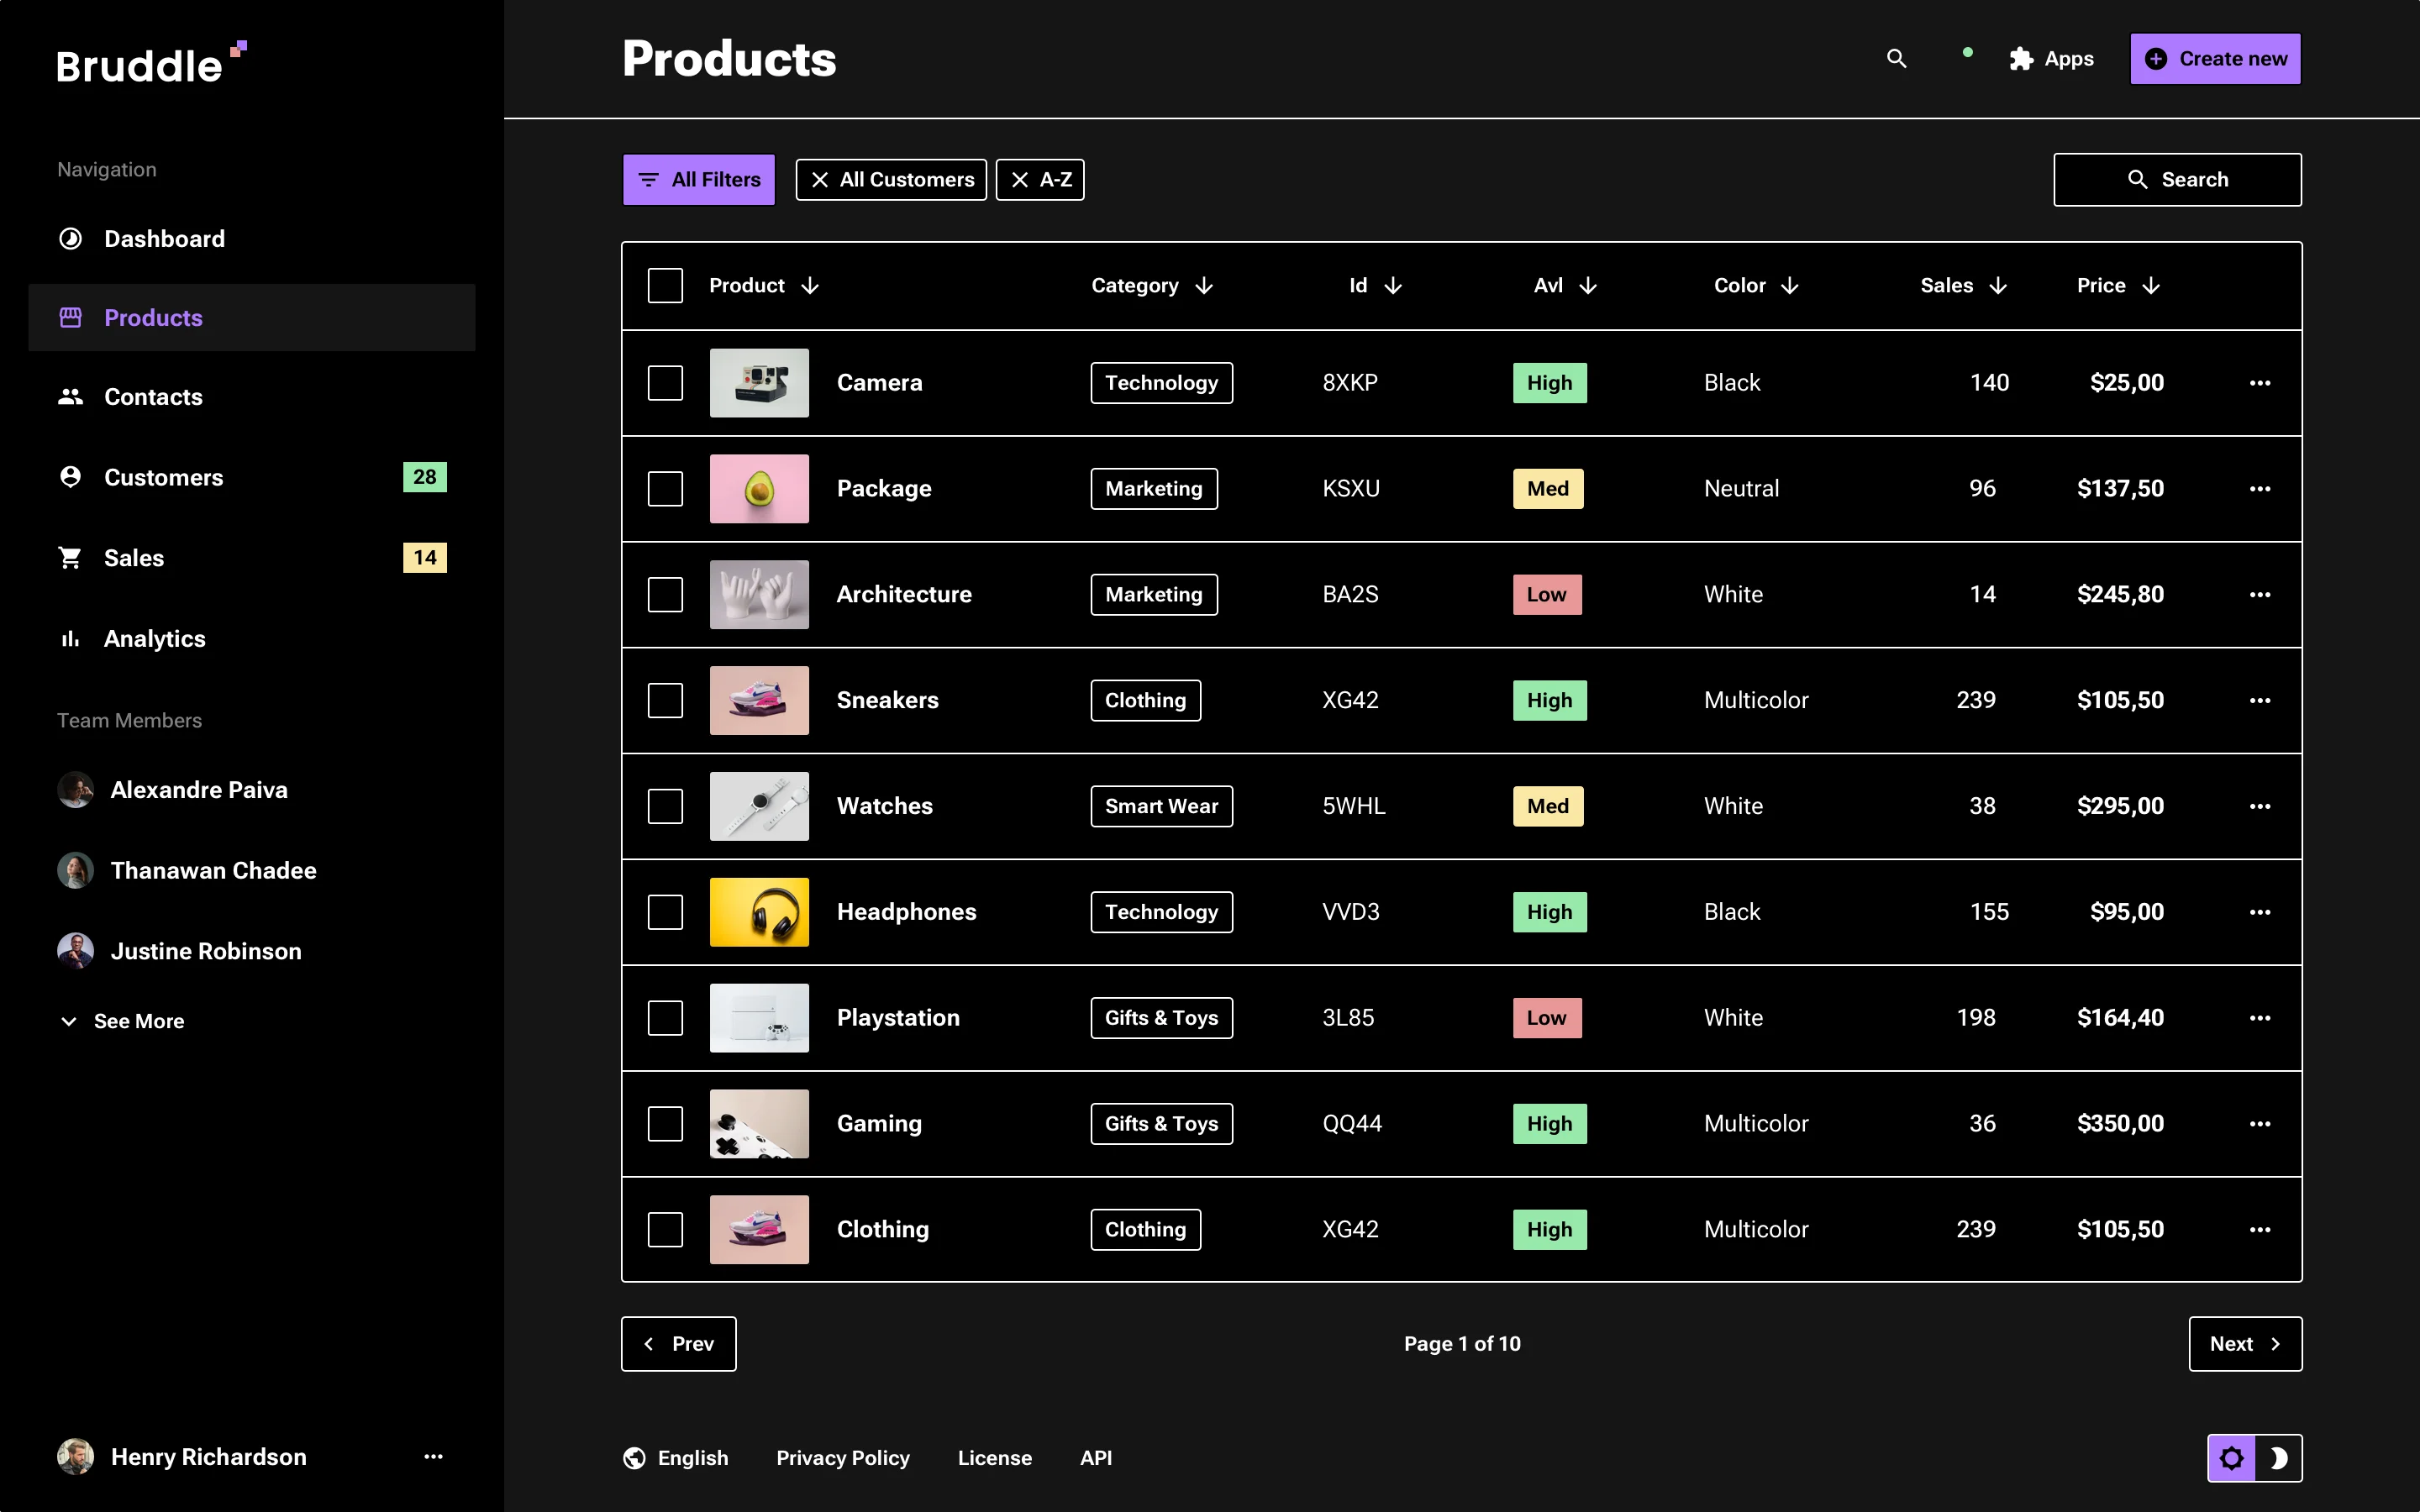Screen dimensions: 2420x1512
Task: Sort the Sales column descending
Action: pyautogui.click(x=1999, y=285)
